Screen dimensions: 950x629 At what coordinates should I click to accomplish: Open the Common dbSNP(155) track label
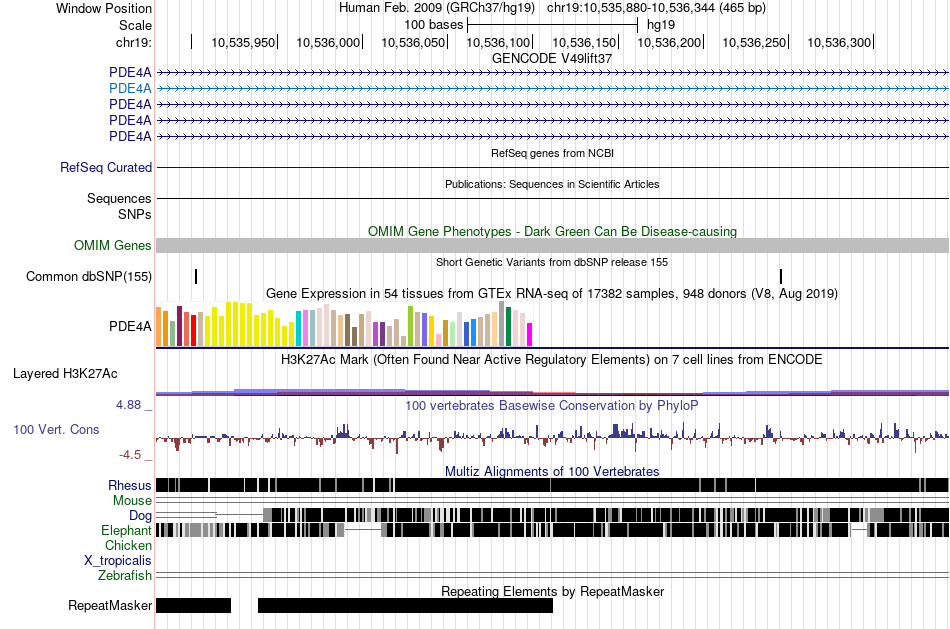click(x=89, y=276)
